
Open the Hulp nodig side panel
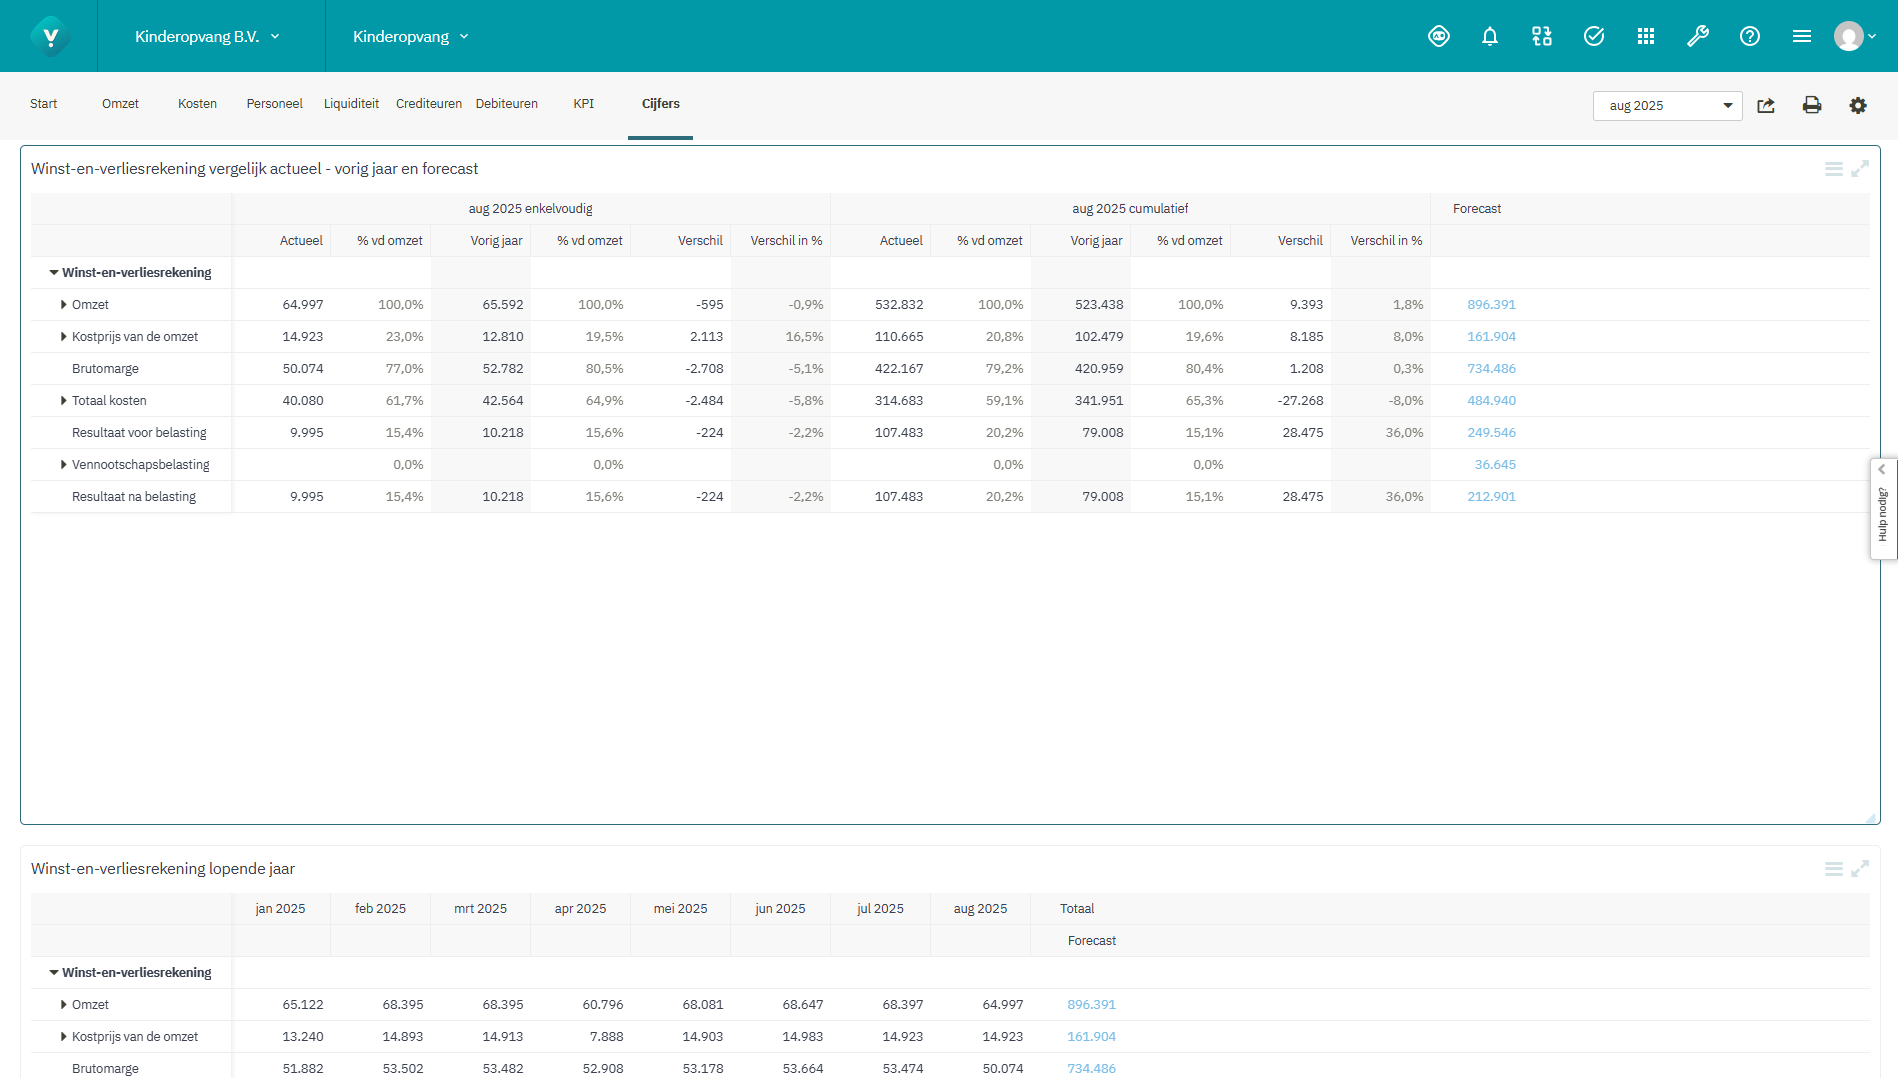tap(1883, 510)
